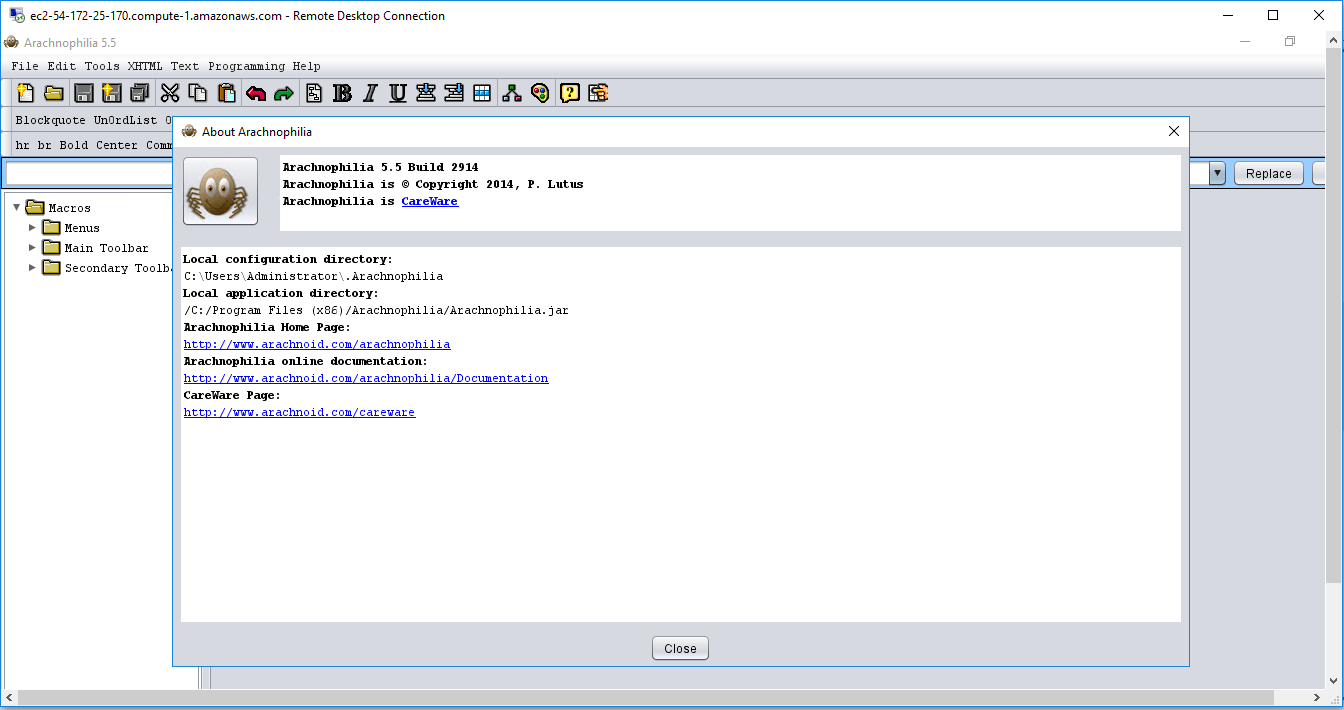
Task: Open the color palette tool
Action: (540, 93)
